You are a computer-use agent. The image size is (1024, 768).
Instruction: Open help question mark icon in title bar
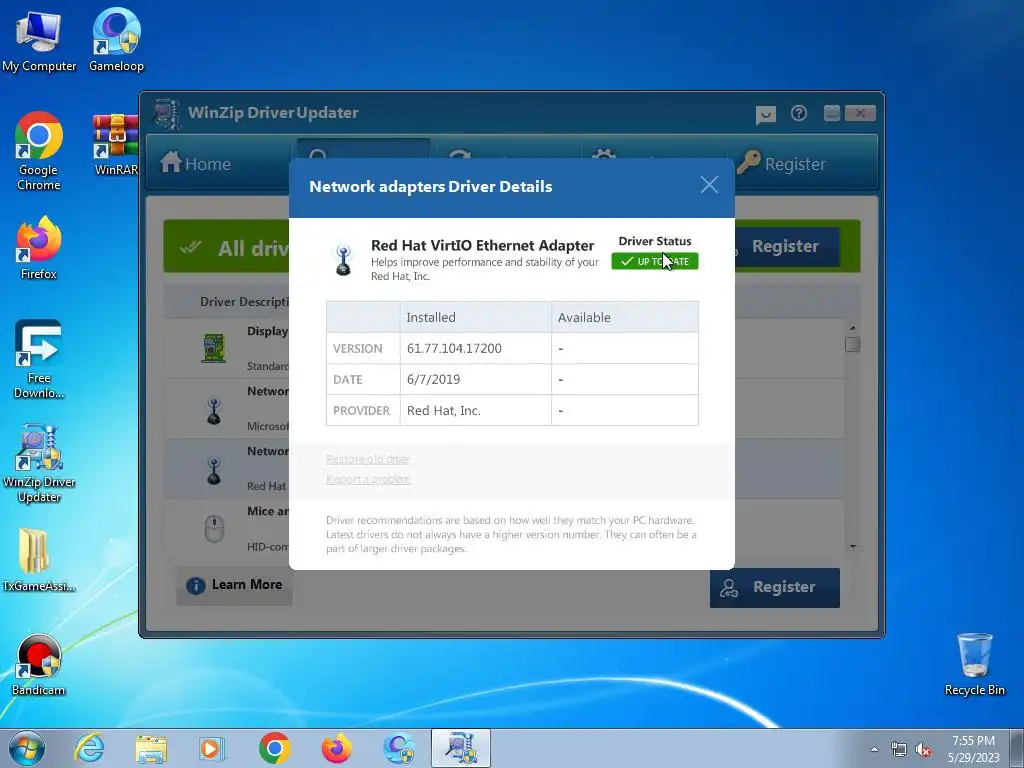(x=799, y=114)
